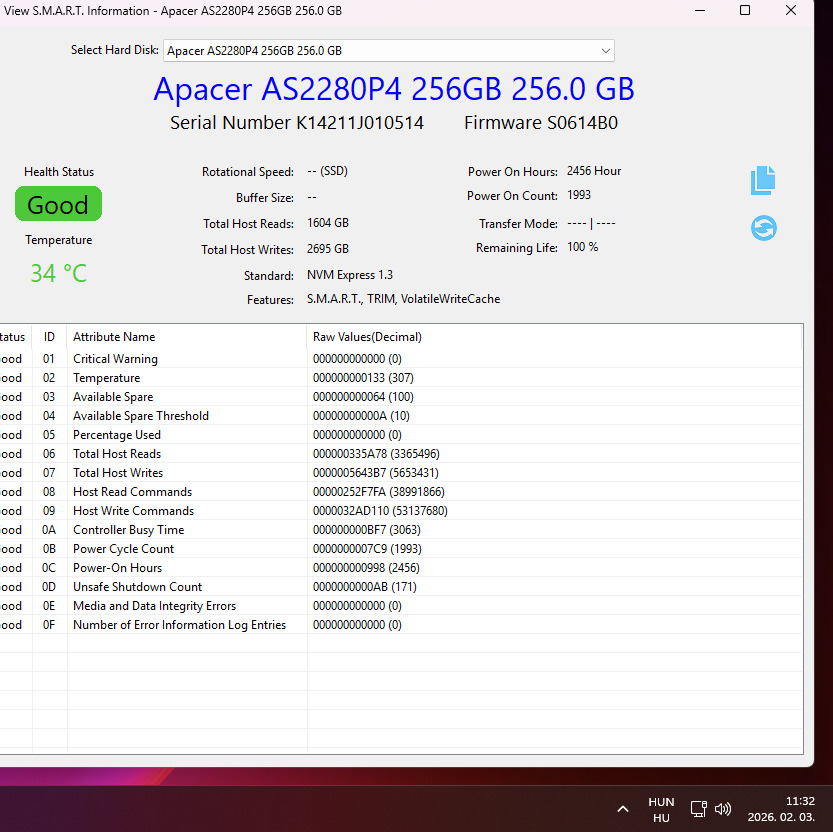
Task: Select Media and Data Integrity Errors row
Action: coord(401,606)
